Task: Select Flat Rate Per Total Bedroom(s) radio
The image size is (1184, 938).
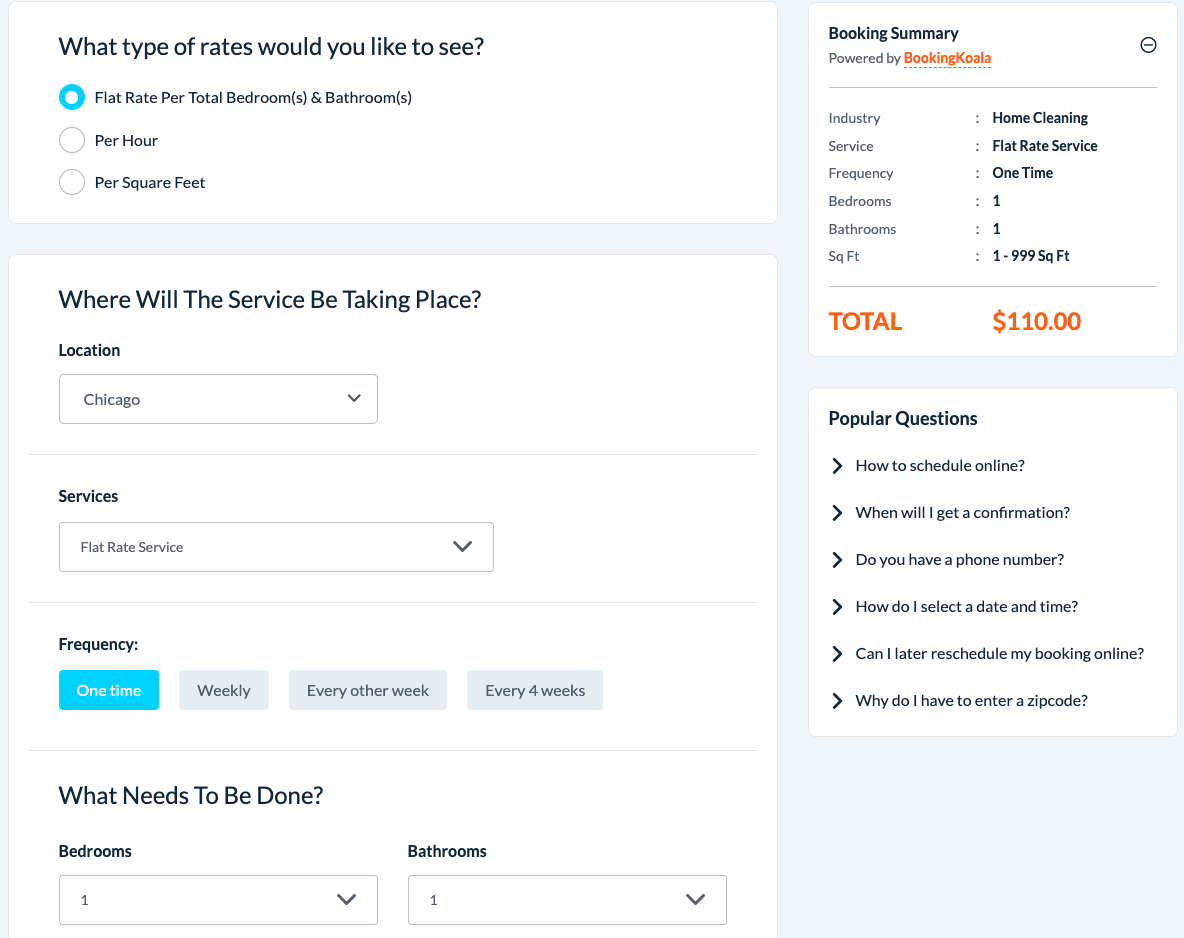Action: pos(72,97)
